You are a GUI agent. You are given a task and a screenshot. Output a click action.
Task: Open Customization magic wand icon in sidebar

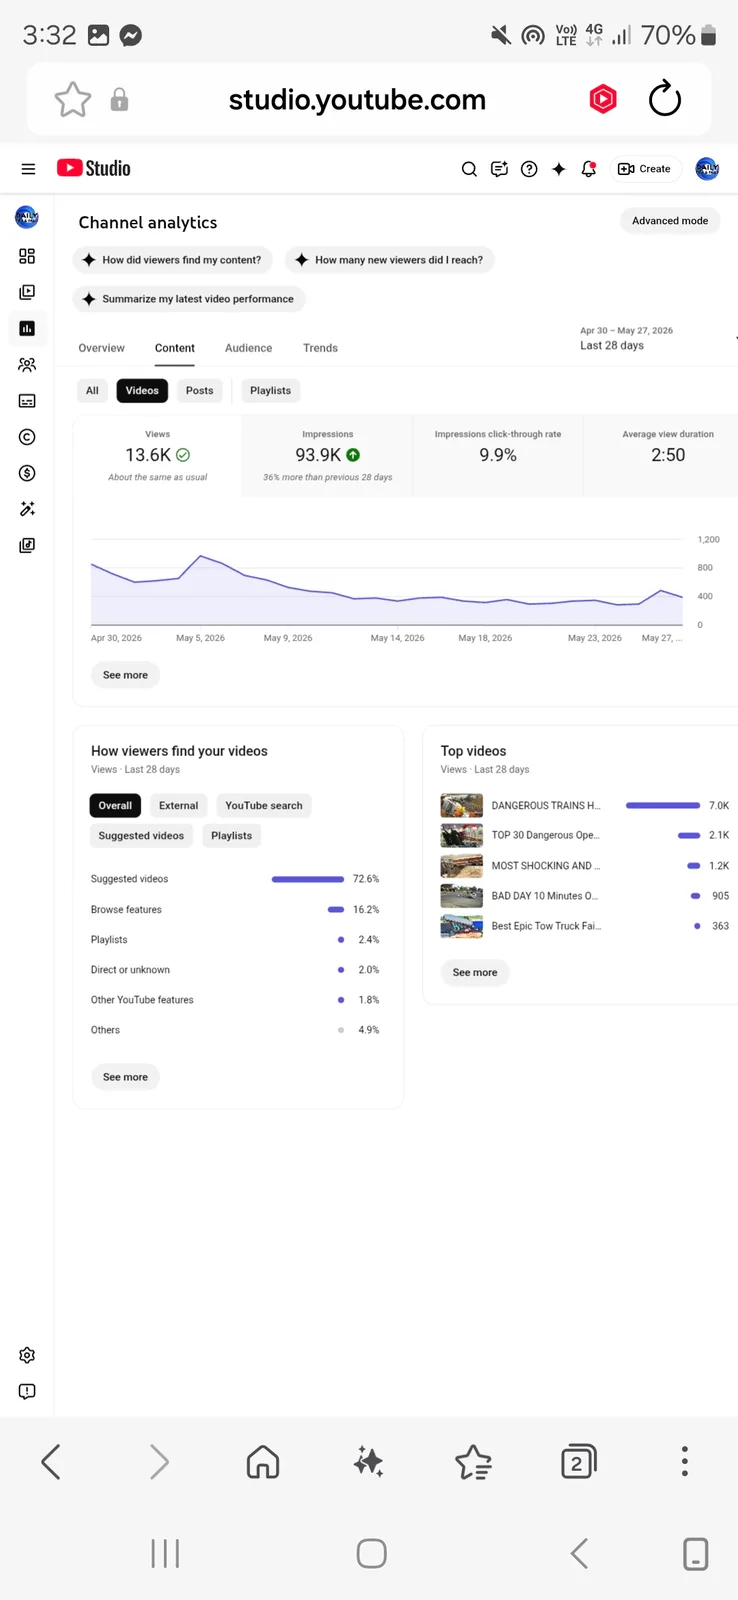tap(27, 509)
